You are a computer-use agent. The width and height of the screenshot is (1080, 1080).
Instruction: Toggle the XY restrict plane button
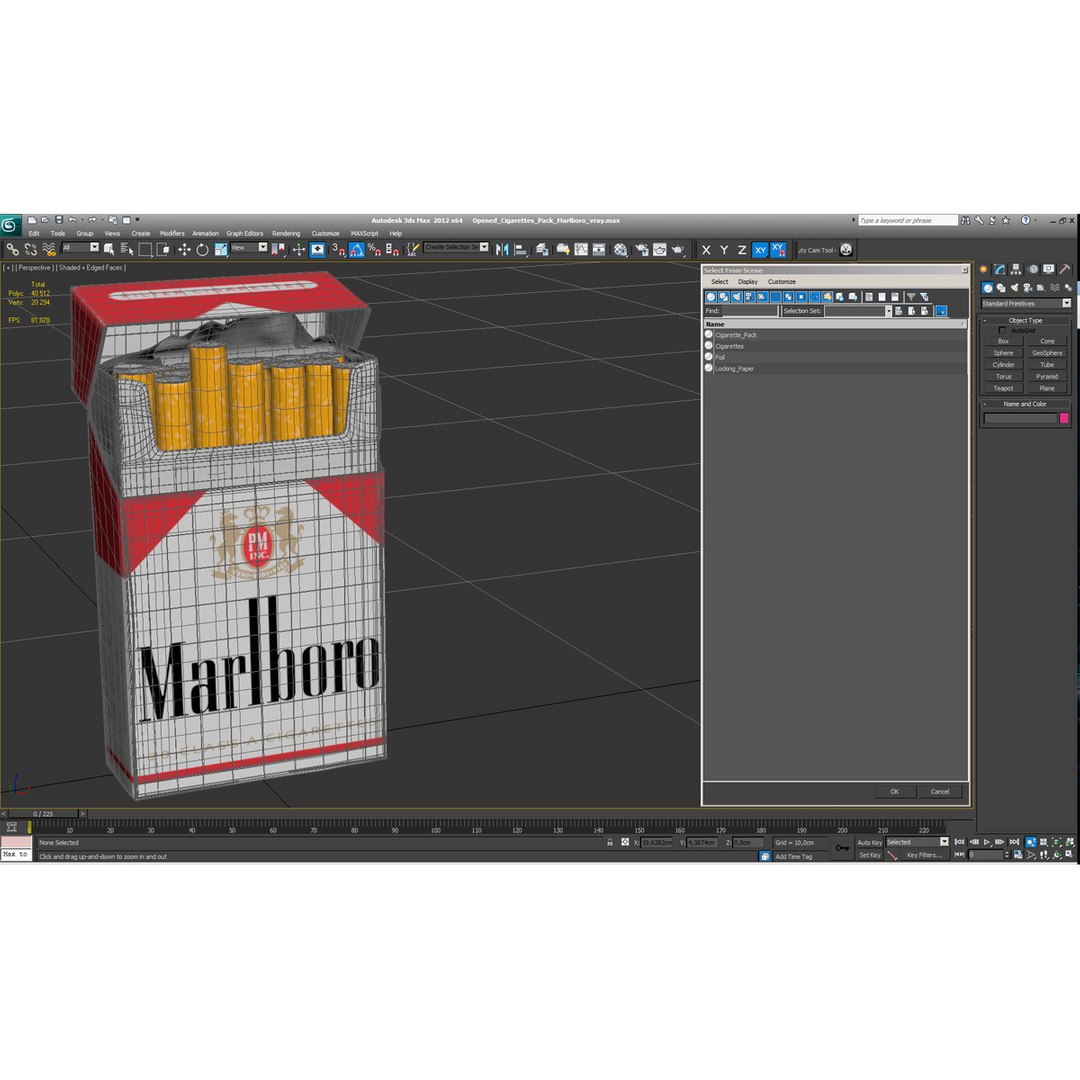pyautogui.click(x=760, y=250)
